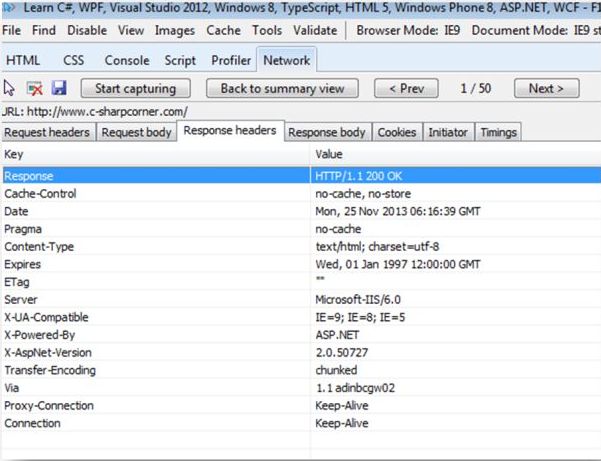This screenshot has width=601, height=461.
Task: Open the Images menu
Action: tap(175, 31)
